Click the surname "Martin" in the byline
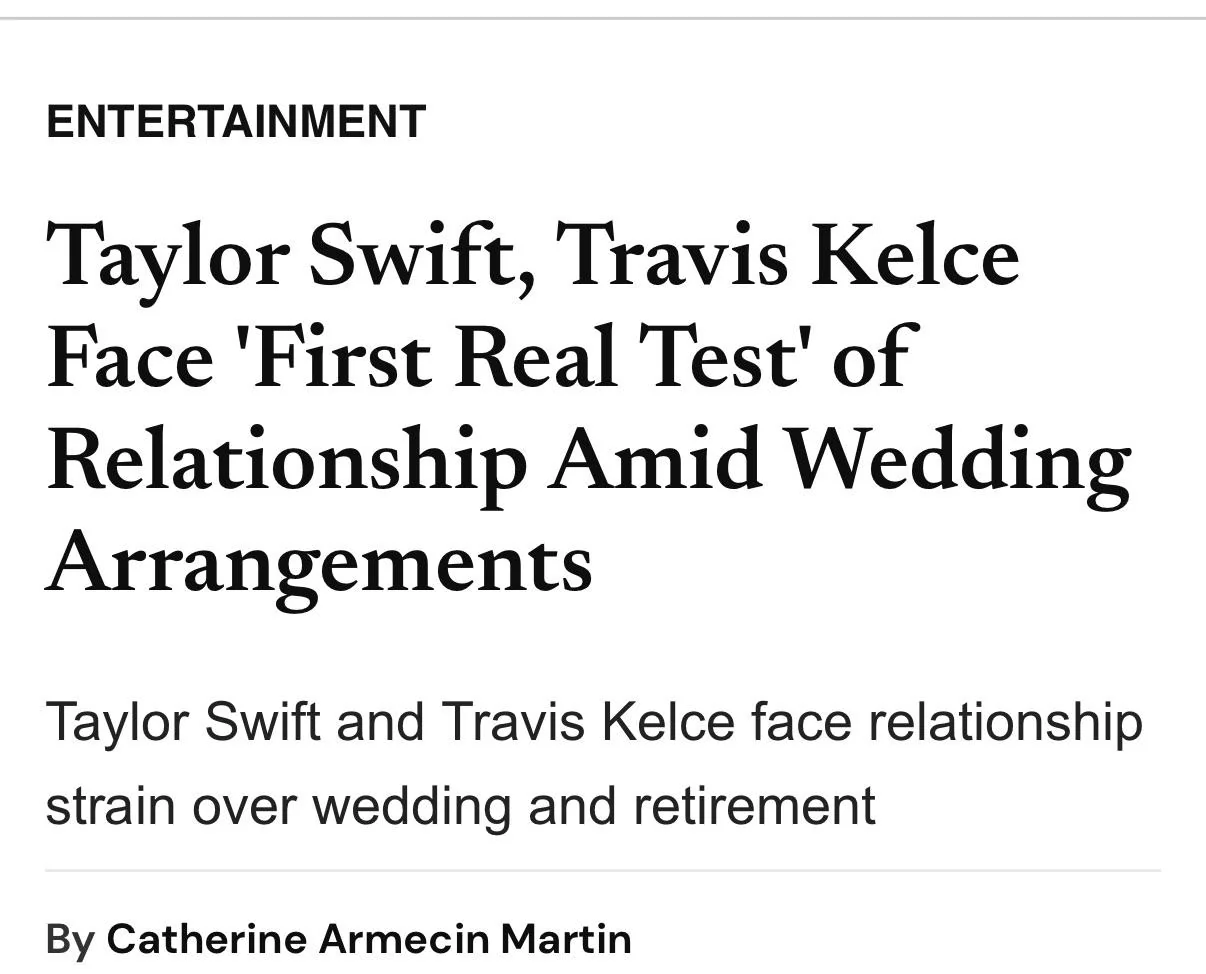Viewport: 1206px width, 974px height. [565, 939]
